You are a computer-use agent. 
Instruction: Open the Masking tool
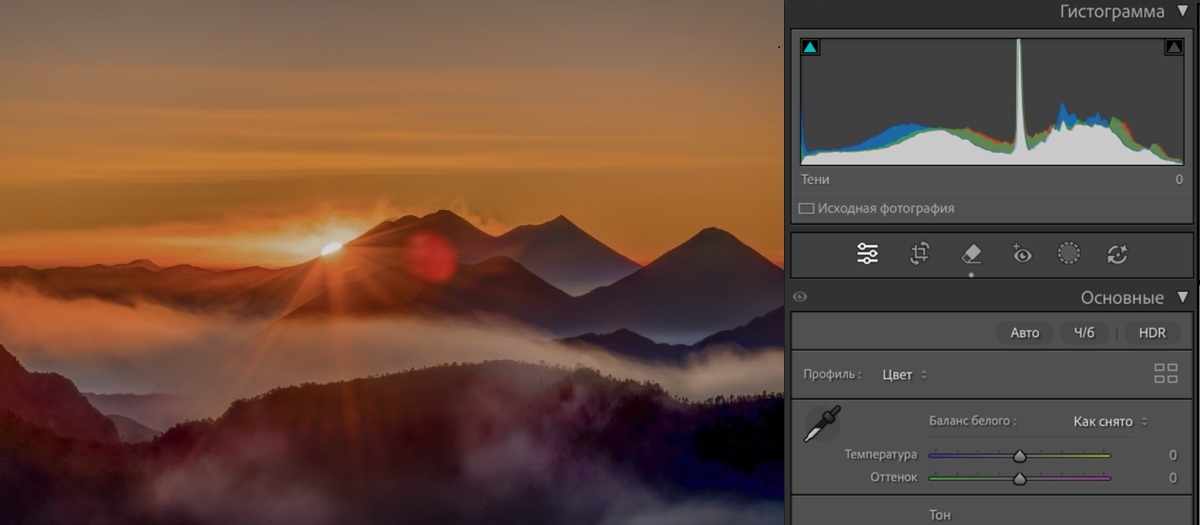click(1069, 254)
